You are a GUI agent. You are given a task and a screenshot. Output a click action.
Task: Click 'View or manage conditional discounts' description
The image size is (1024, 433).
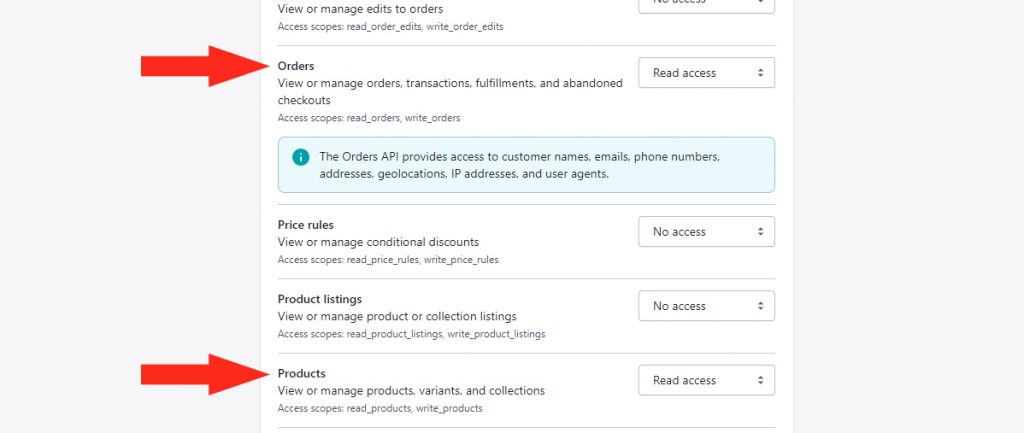point(378,242)
